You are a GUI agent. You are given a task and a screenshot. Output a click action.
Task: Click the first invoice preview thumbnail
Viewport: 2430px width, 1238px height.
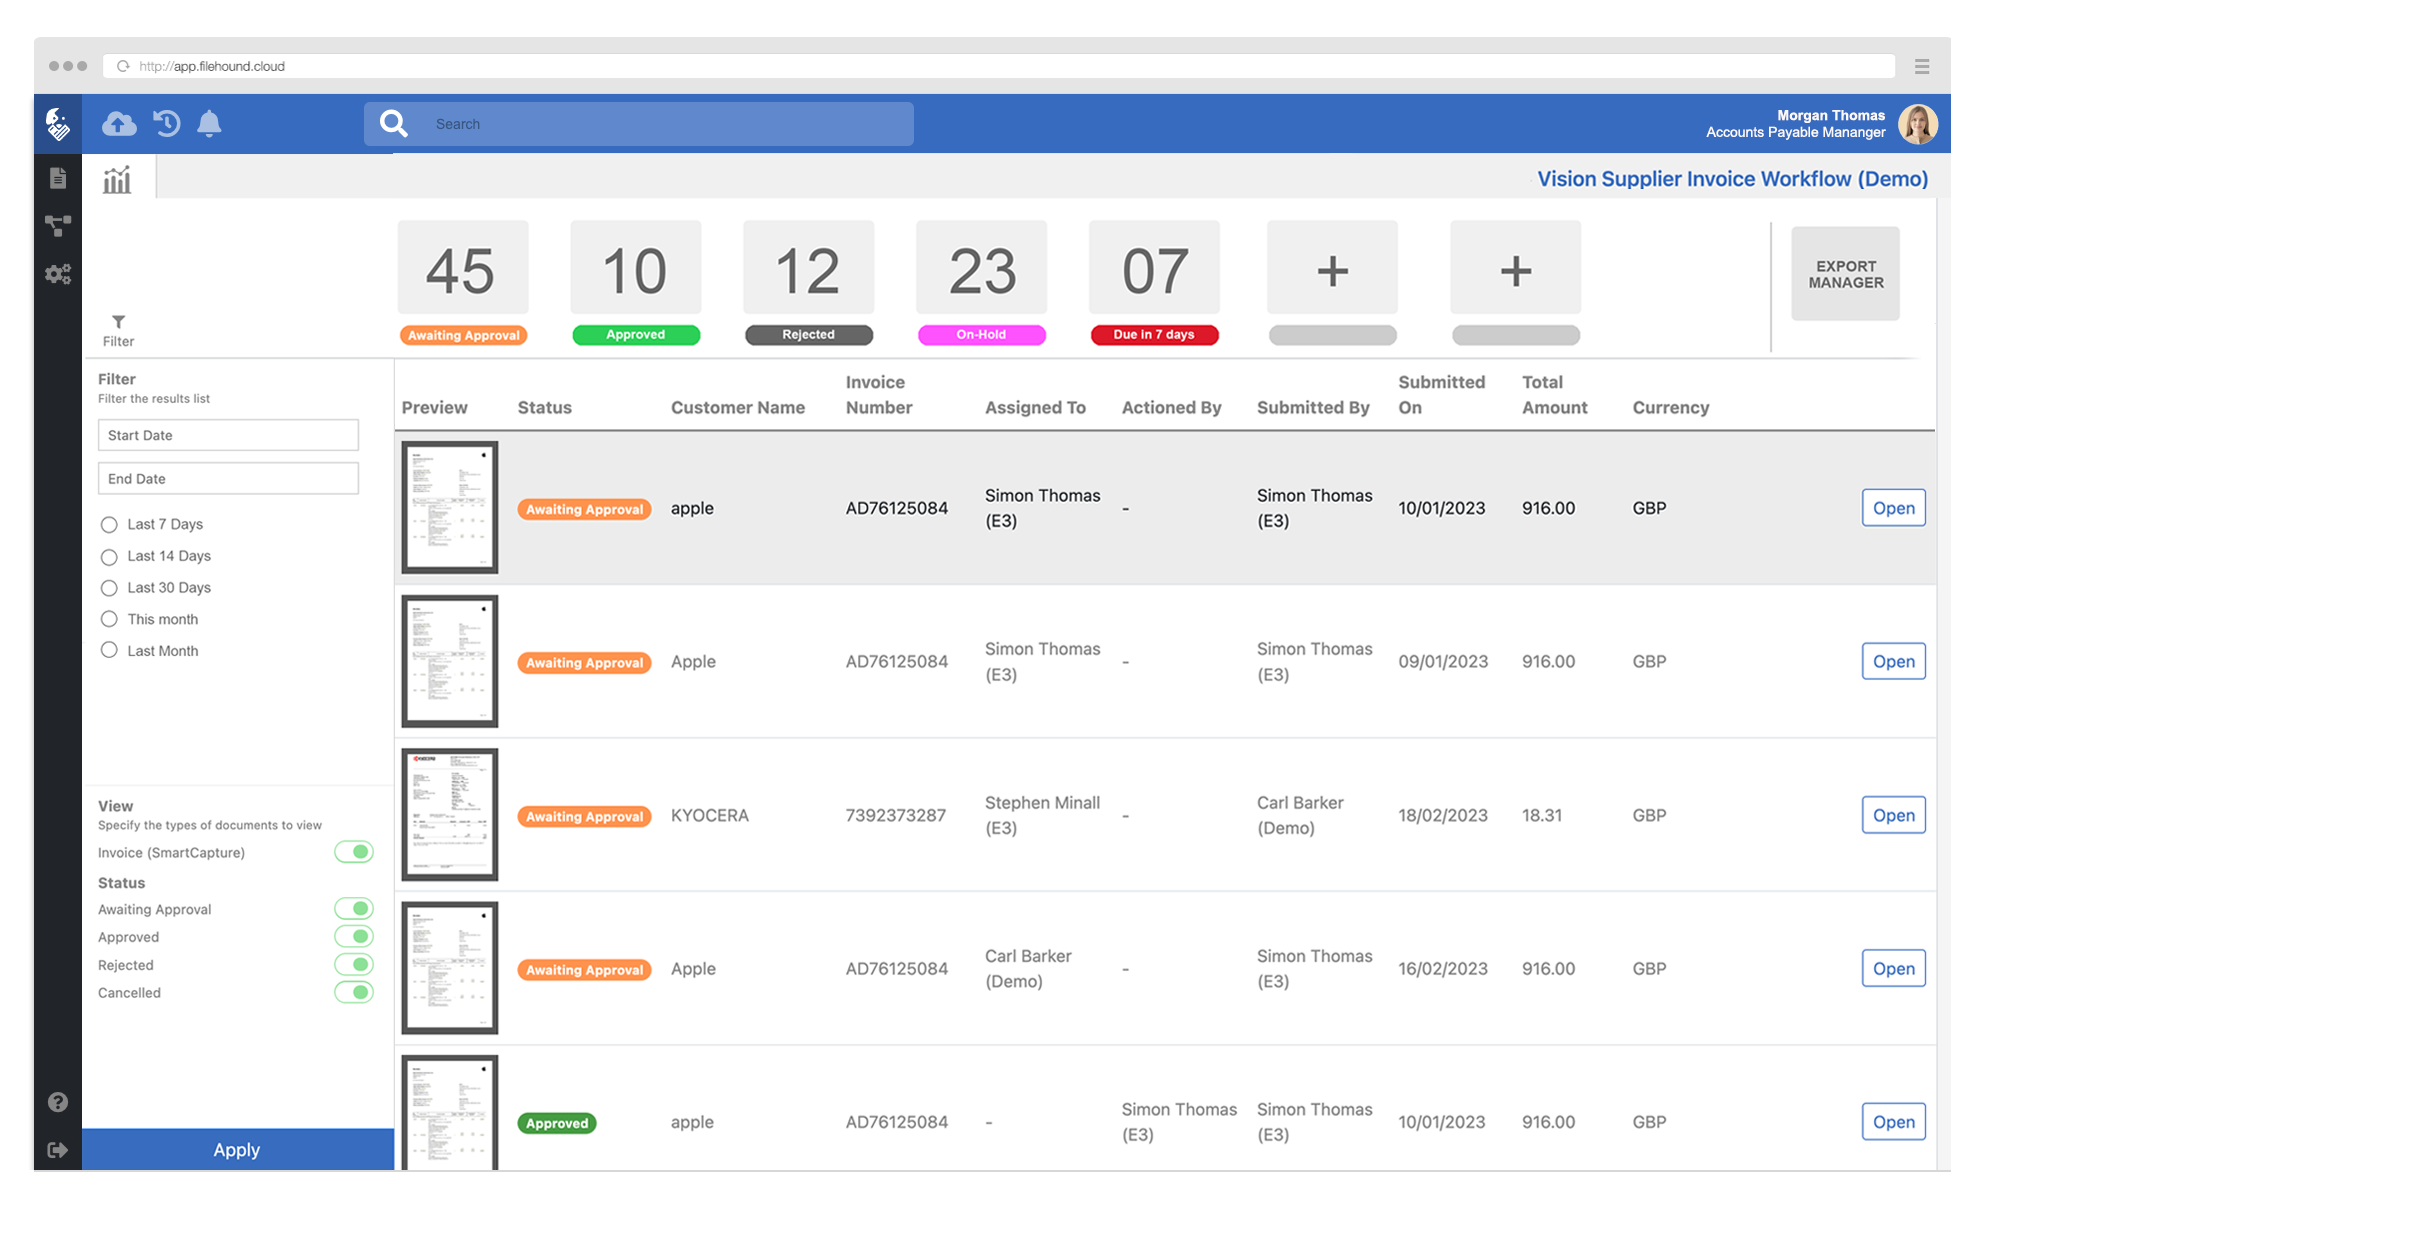pyautogui.click(x=449, y=507)
